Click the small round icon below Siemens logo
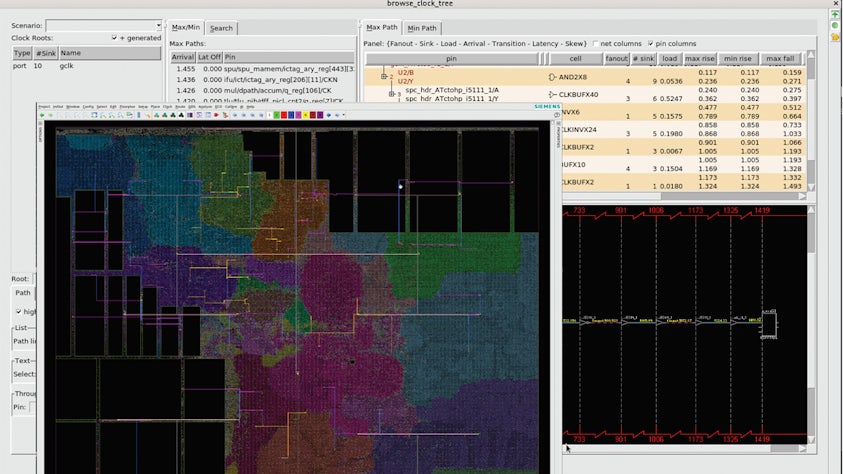Screen dimensions: 843x474 tap(557, 114)
